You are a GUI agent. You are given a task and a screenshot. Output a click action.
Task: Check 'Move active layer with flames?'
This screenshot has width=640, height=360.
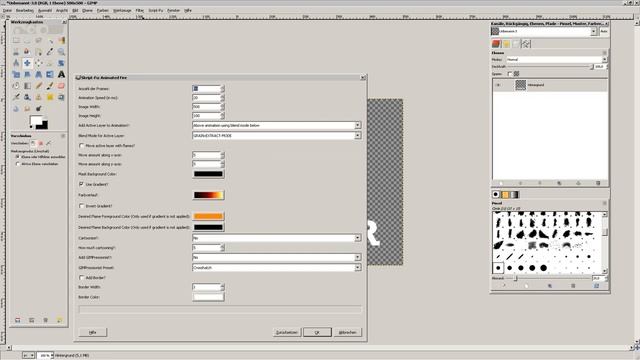click(81, 145)
